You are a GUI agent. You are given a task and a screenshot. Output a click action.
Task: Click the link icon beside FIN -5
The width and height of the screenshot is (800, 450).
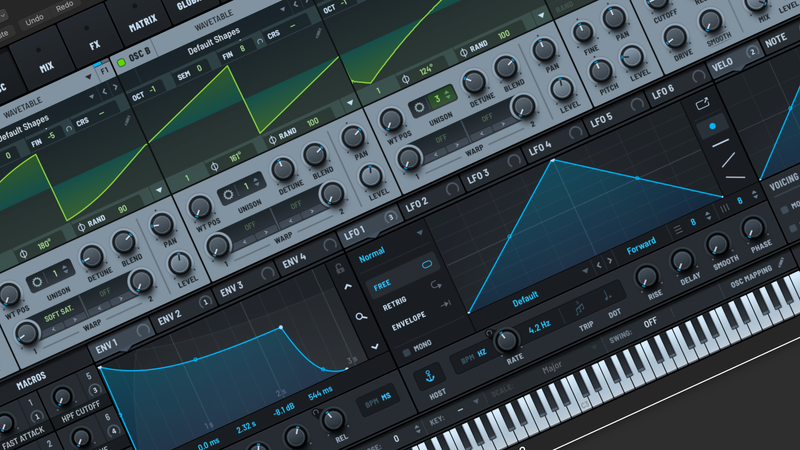pyautogui.click(x=68, y=129)
